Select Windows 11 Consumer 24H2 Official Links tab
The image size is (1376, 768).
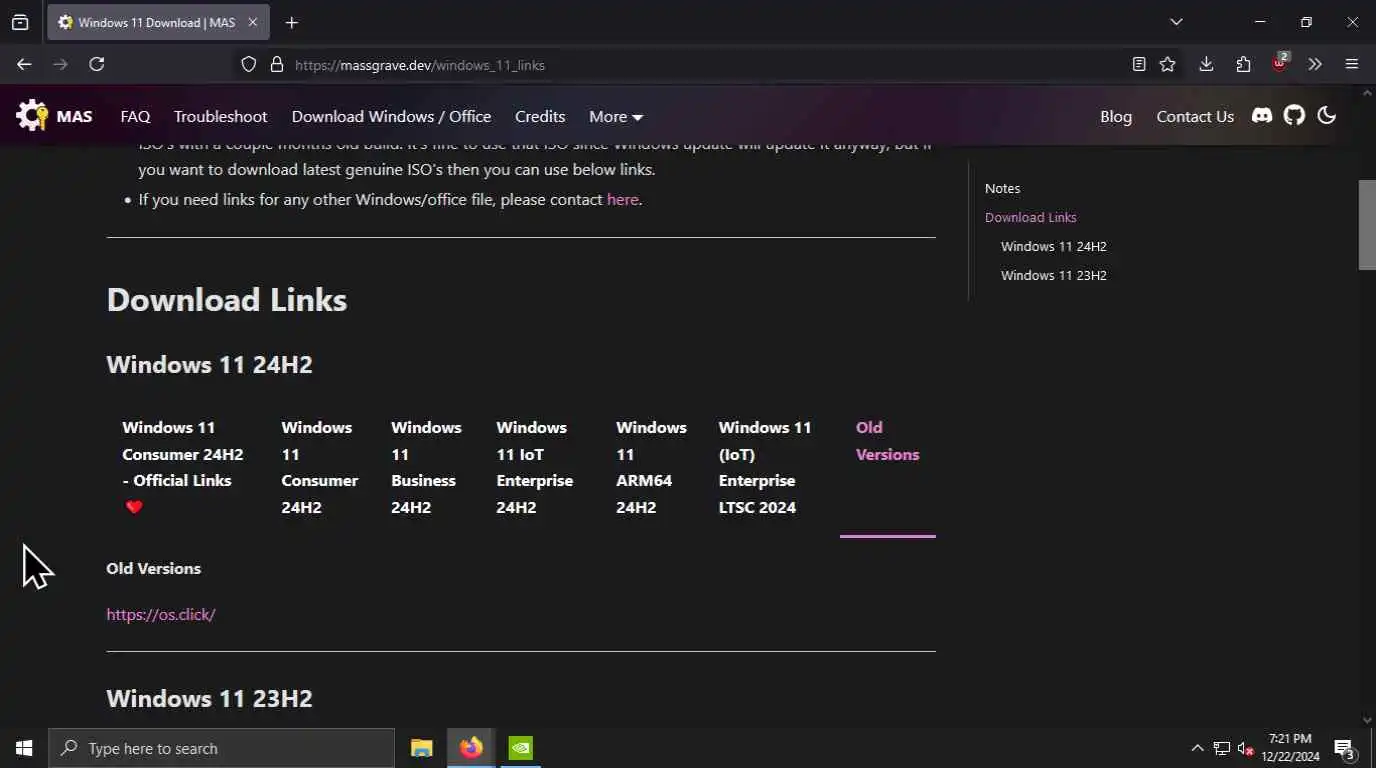(x=186, y=467)
